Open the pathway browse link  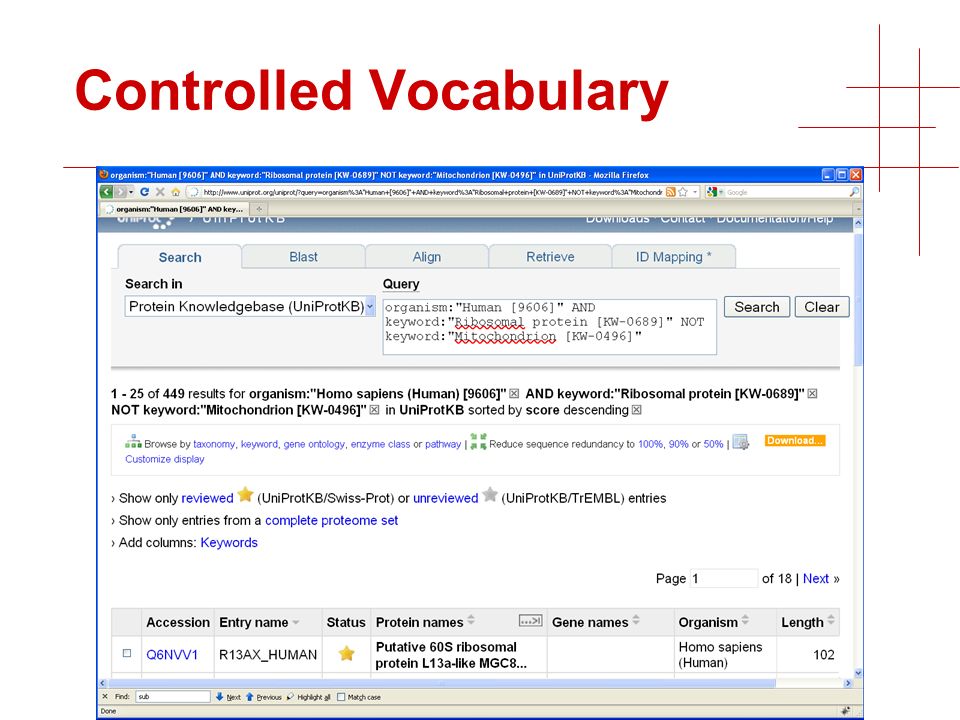click(x=443, y=444)
